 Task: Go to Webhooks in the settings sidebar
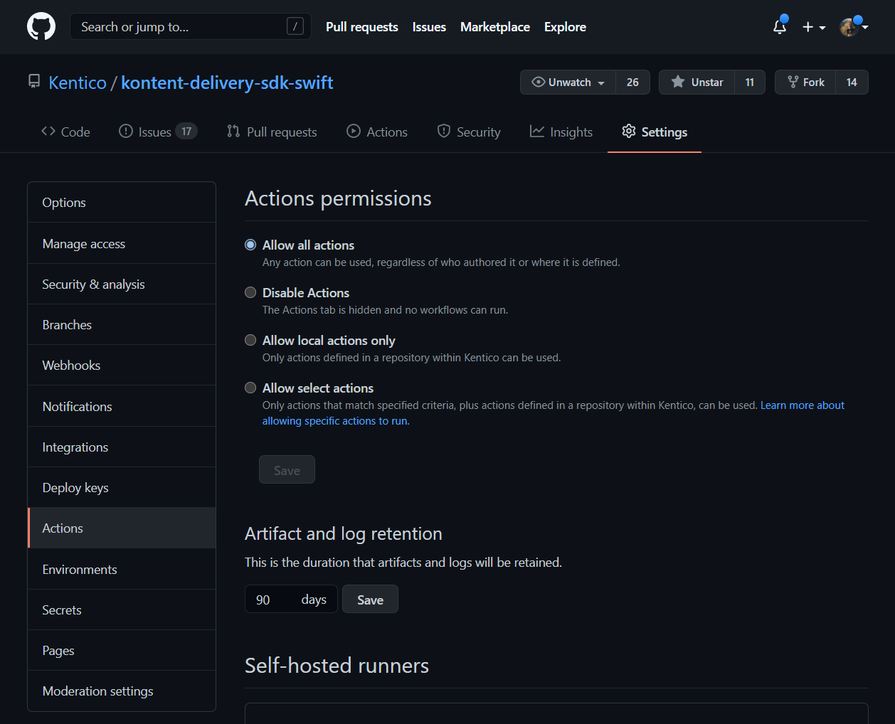71,366
